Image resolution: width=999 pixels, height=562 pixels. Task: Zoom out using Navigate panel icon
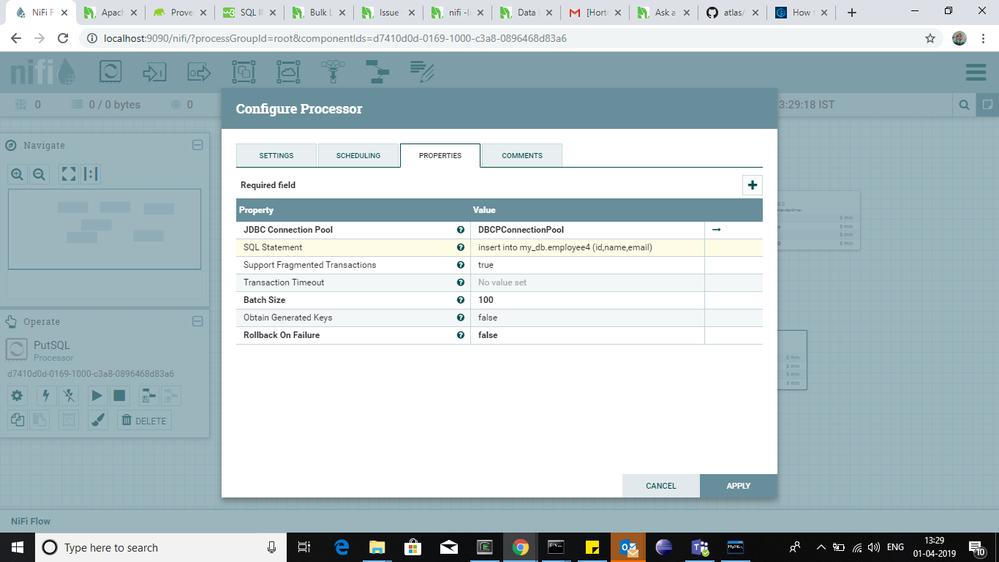pyautogui.click(x=40, y=174)
